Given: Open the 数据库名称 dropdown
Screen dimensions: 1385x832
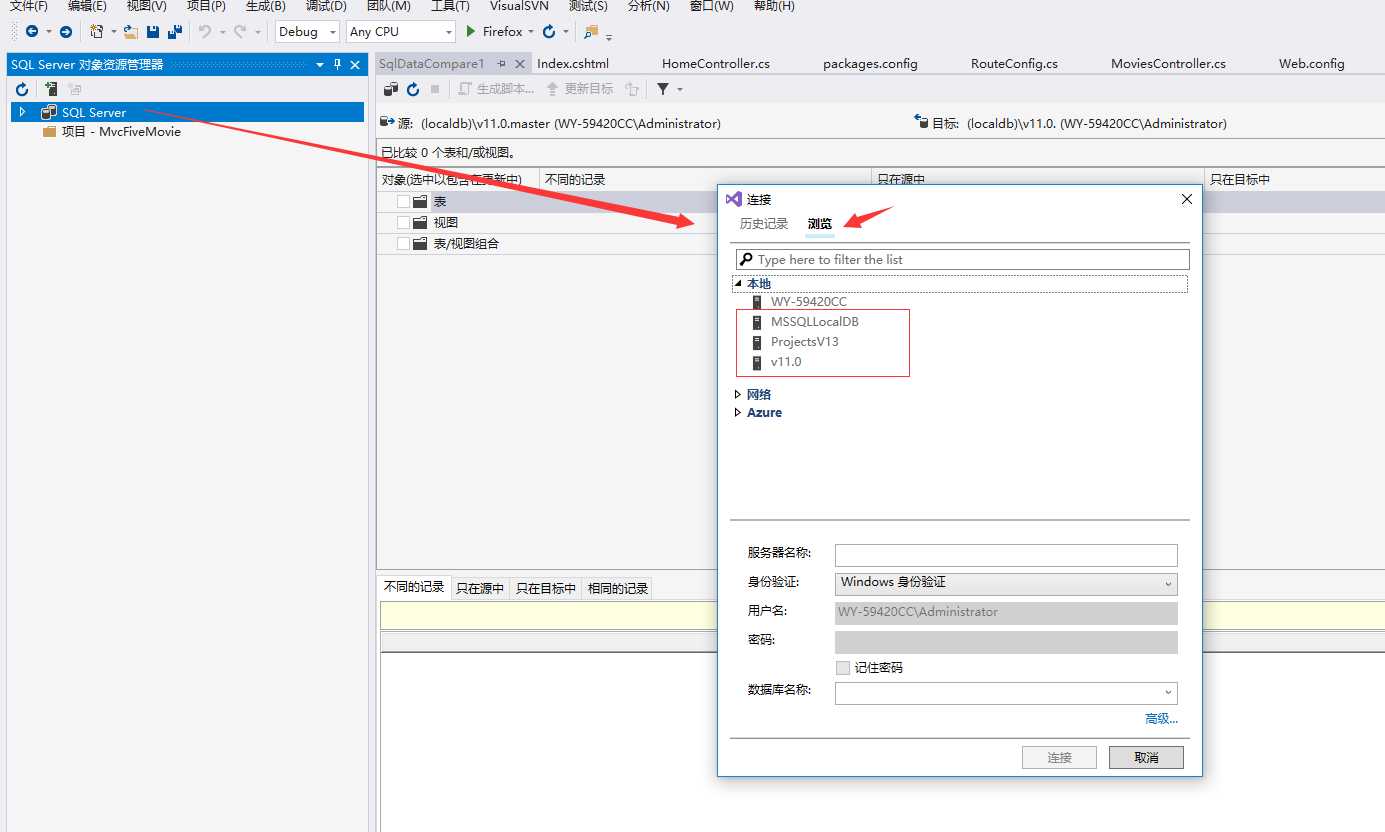Looking at the screenshot, I should tap(1006, 692).
